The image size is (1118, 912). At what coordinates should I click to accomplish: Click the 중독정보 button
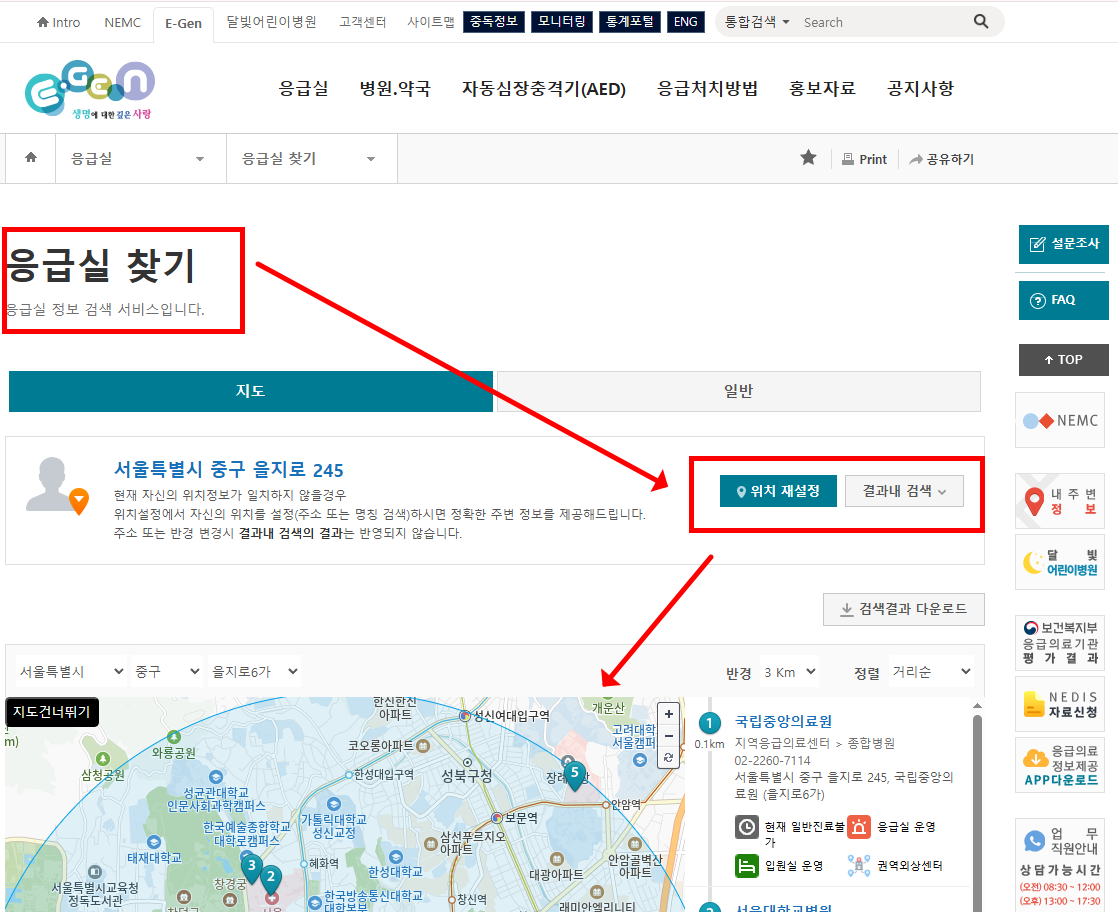click(494, 21)
